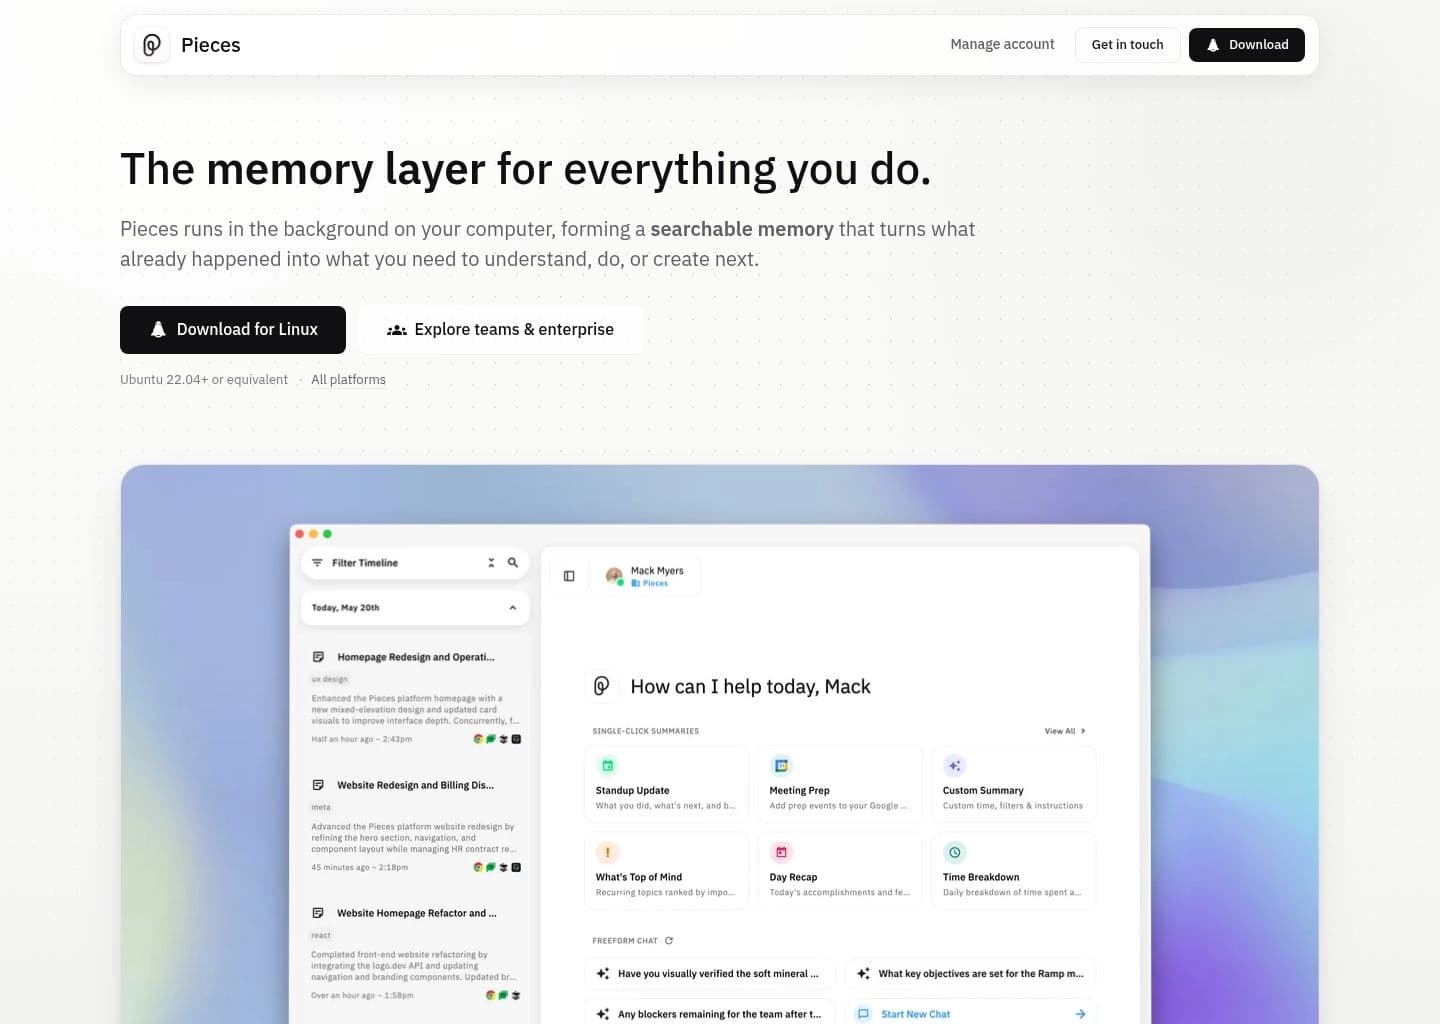Click the Mack Myers profile avatar
The width and height of the screenshot is (1440, 1024).
[x=614, y=576]
